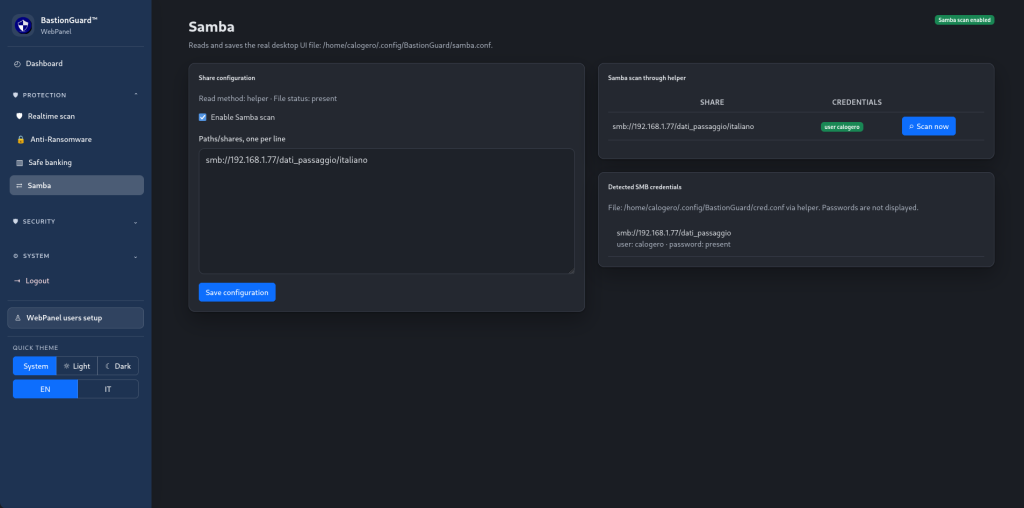Screen dimensions: 1024x508
Task: Click the Samba arrows icon
Action: (20, 185)
